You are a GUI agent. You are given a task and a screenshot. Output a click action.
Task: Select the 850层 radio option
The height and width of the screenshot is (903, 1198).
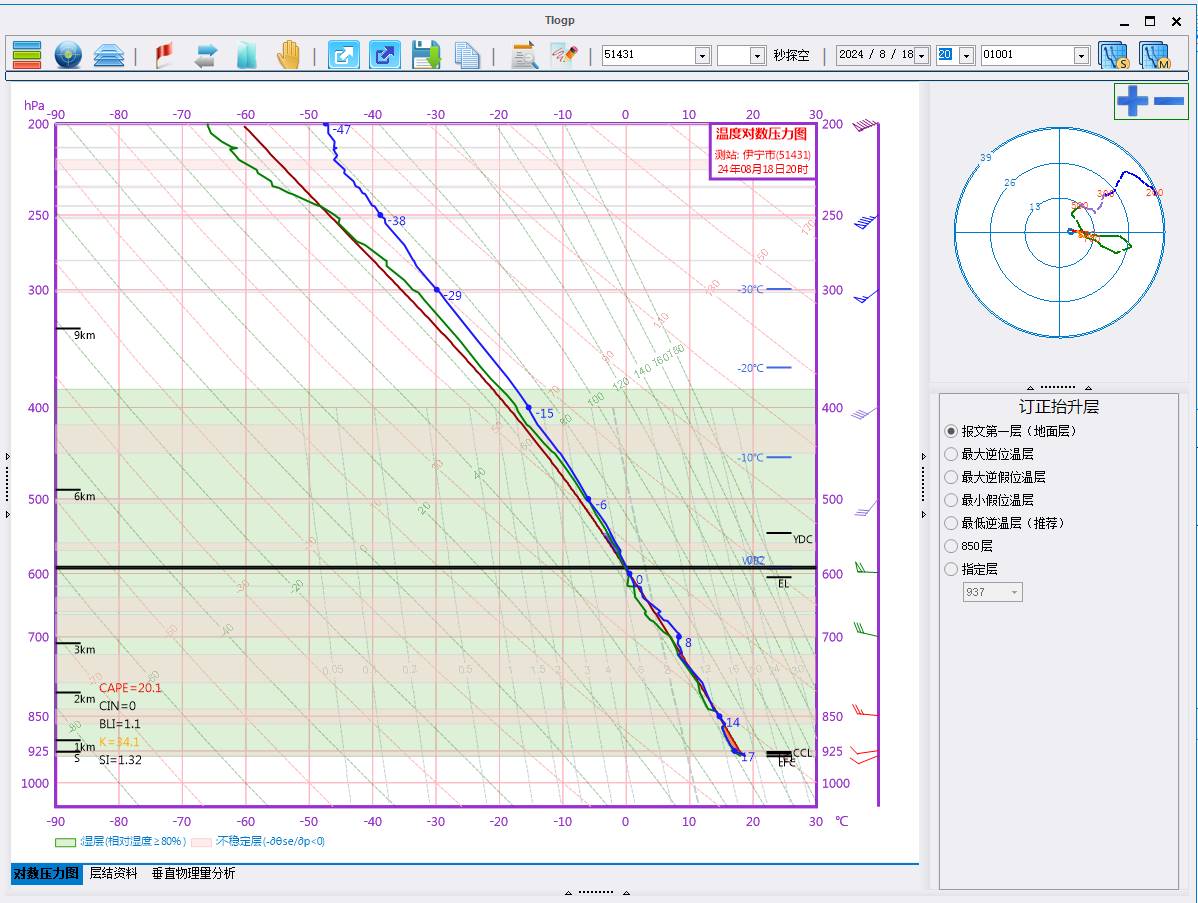click(x=951, y=546)
